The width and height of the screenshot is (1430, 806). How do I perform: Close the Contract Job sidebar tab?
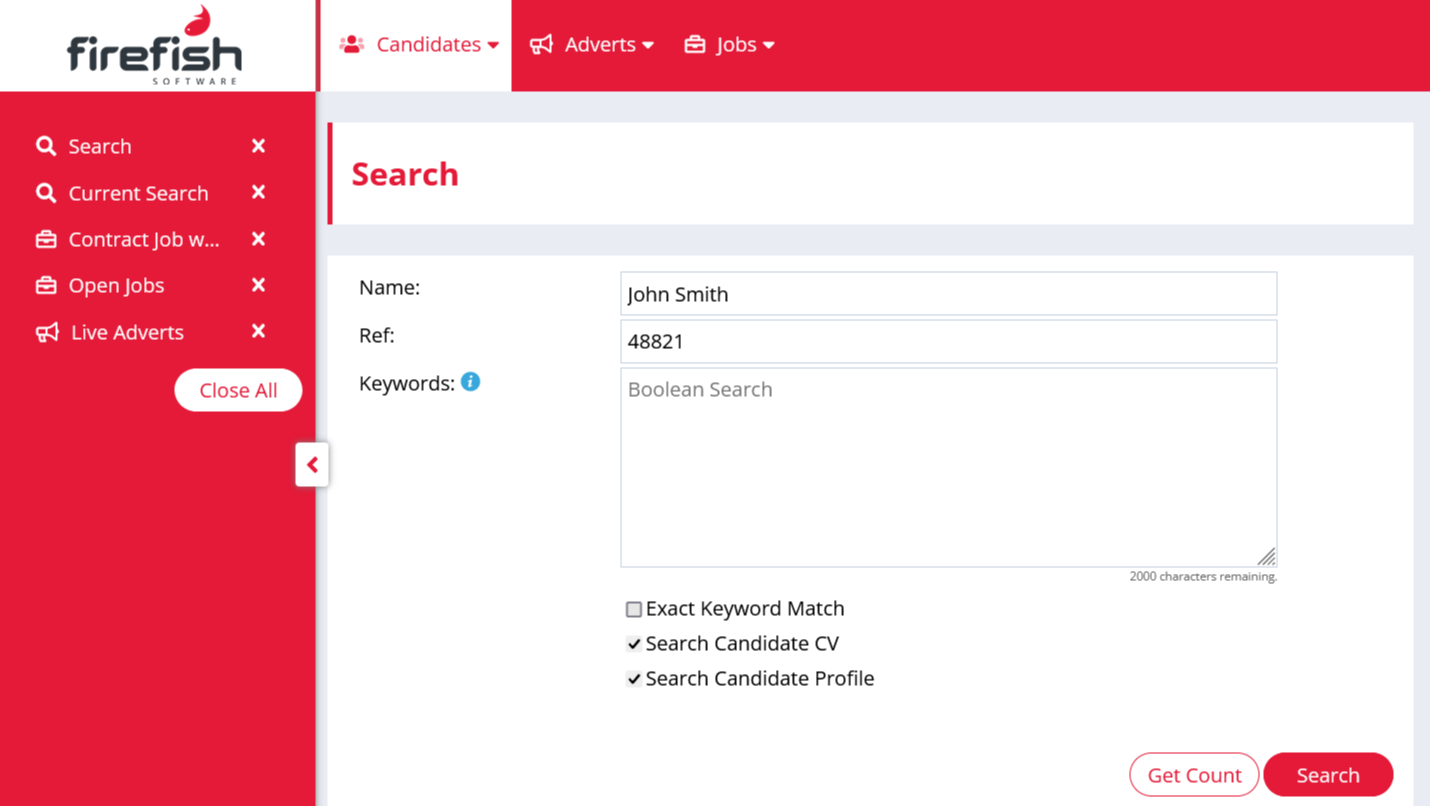[258, 239]
